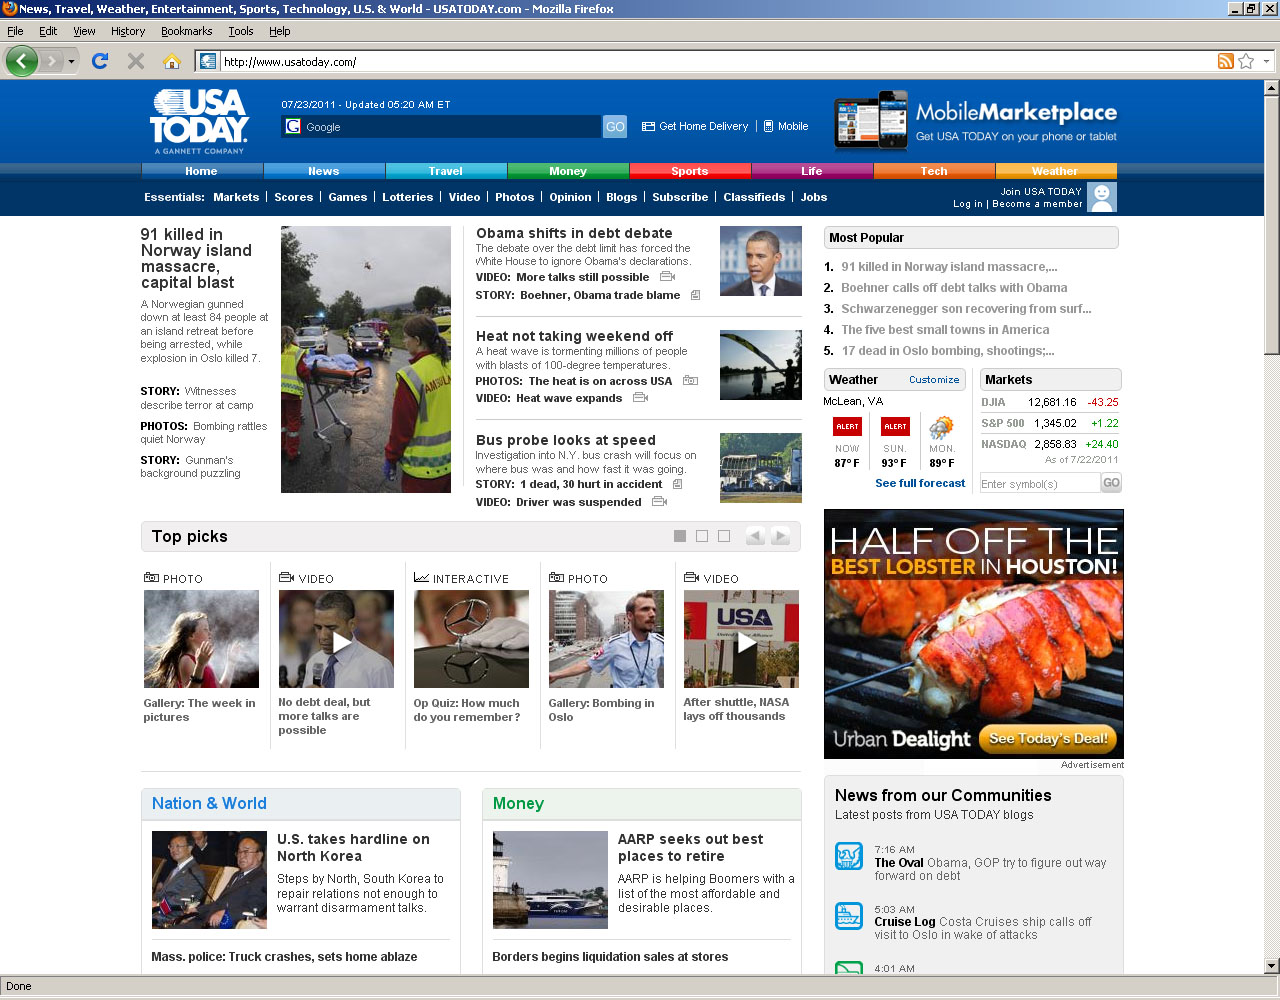Open the Google search provider icon
This screenshot has width=1280, height=1000.
click(294, 127)
